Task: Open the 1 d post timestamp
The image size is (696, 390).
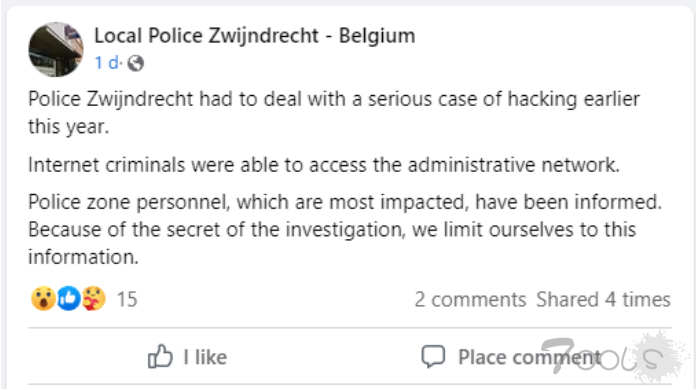Action: pos(107,63)
